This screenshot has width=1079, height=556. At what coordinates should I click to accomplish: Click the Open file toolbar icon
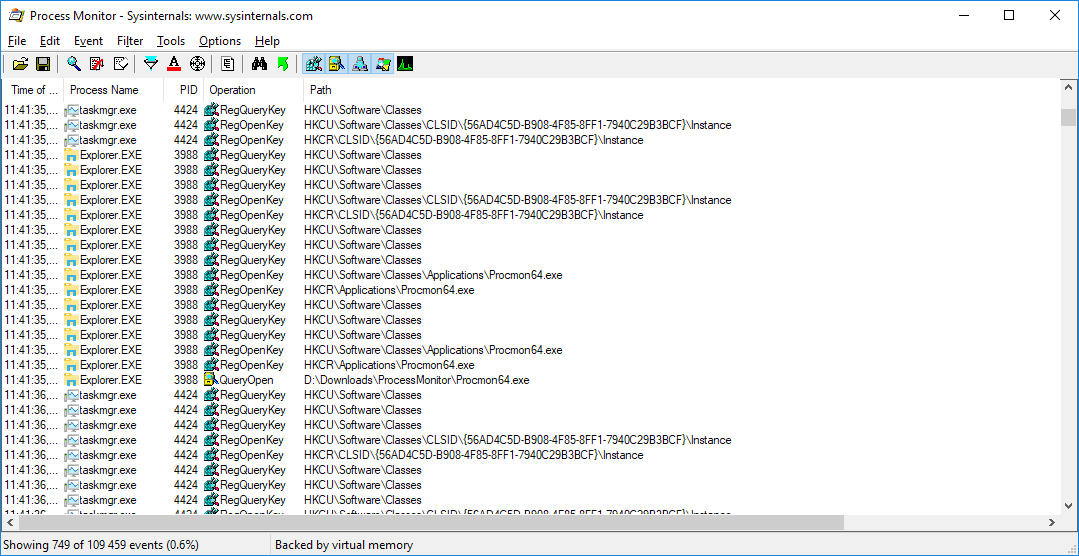(x=20, y=64)
